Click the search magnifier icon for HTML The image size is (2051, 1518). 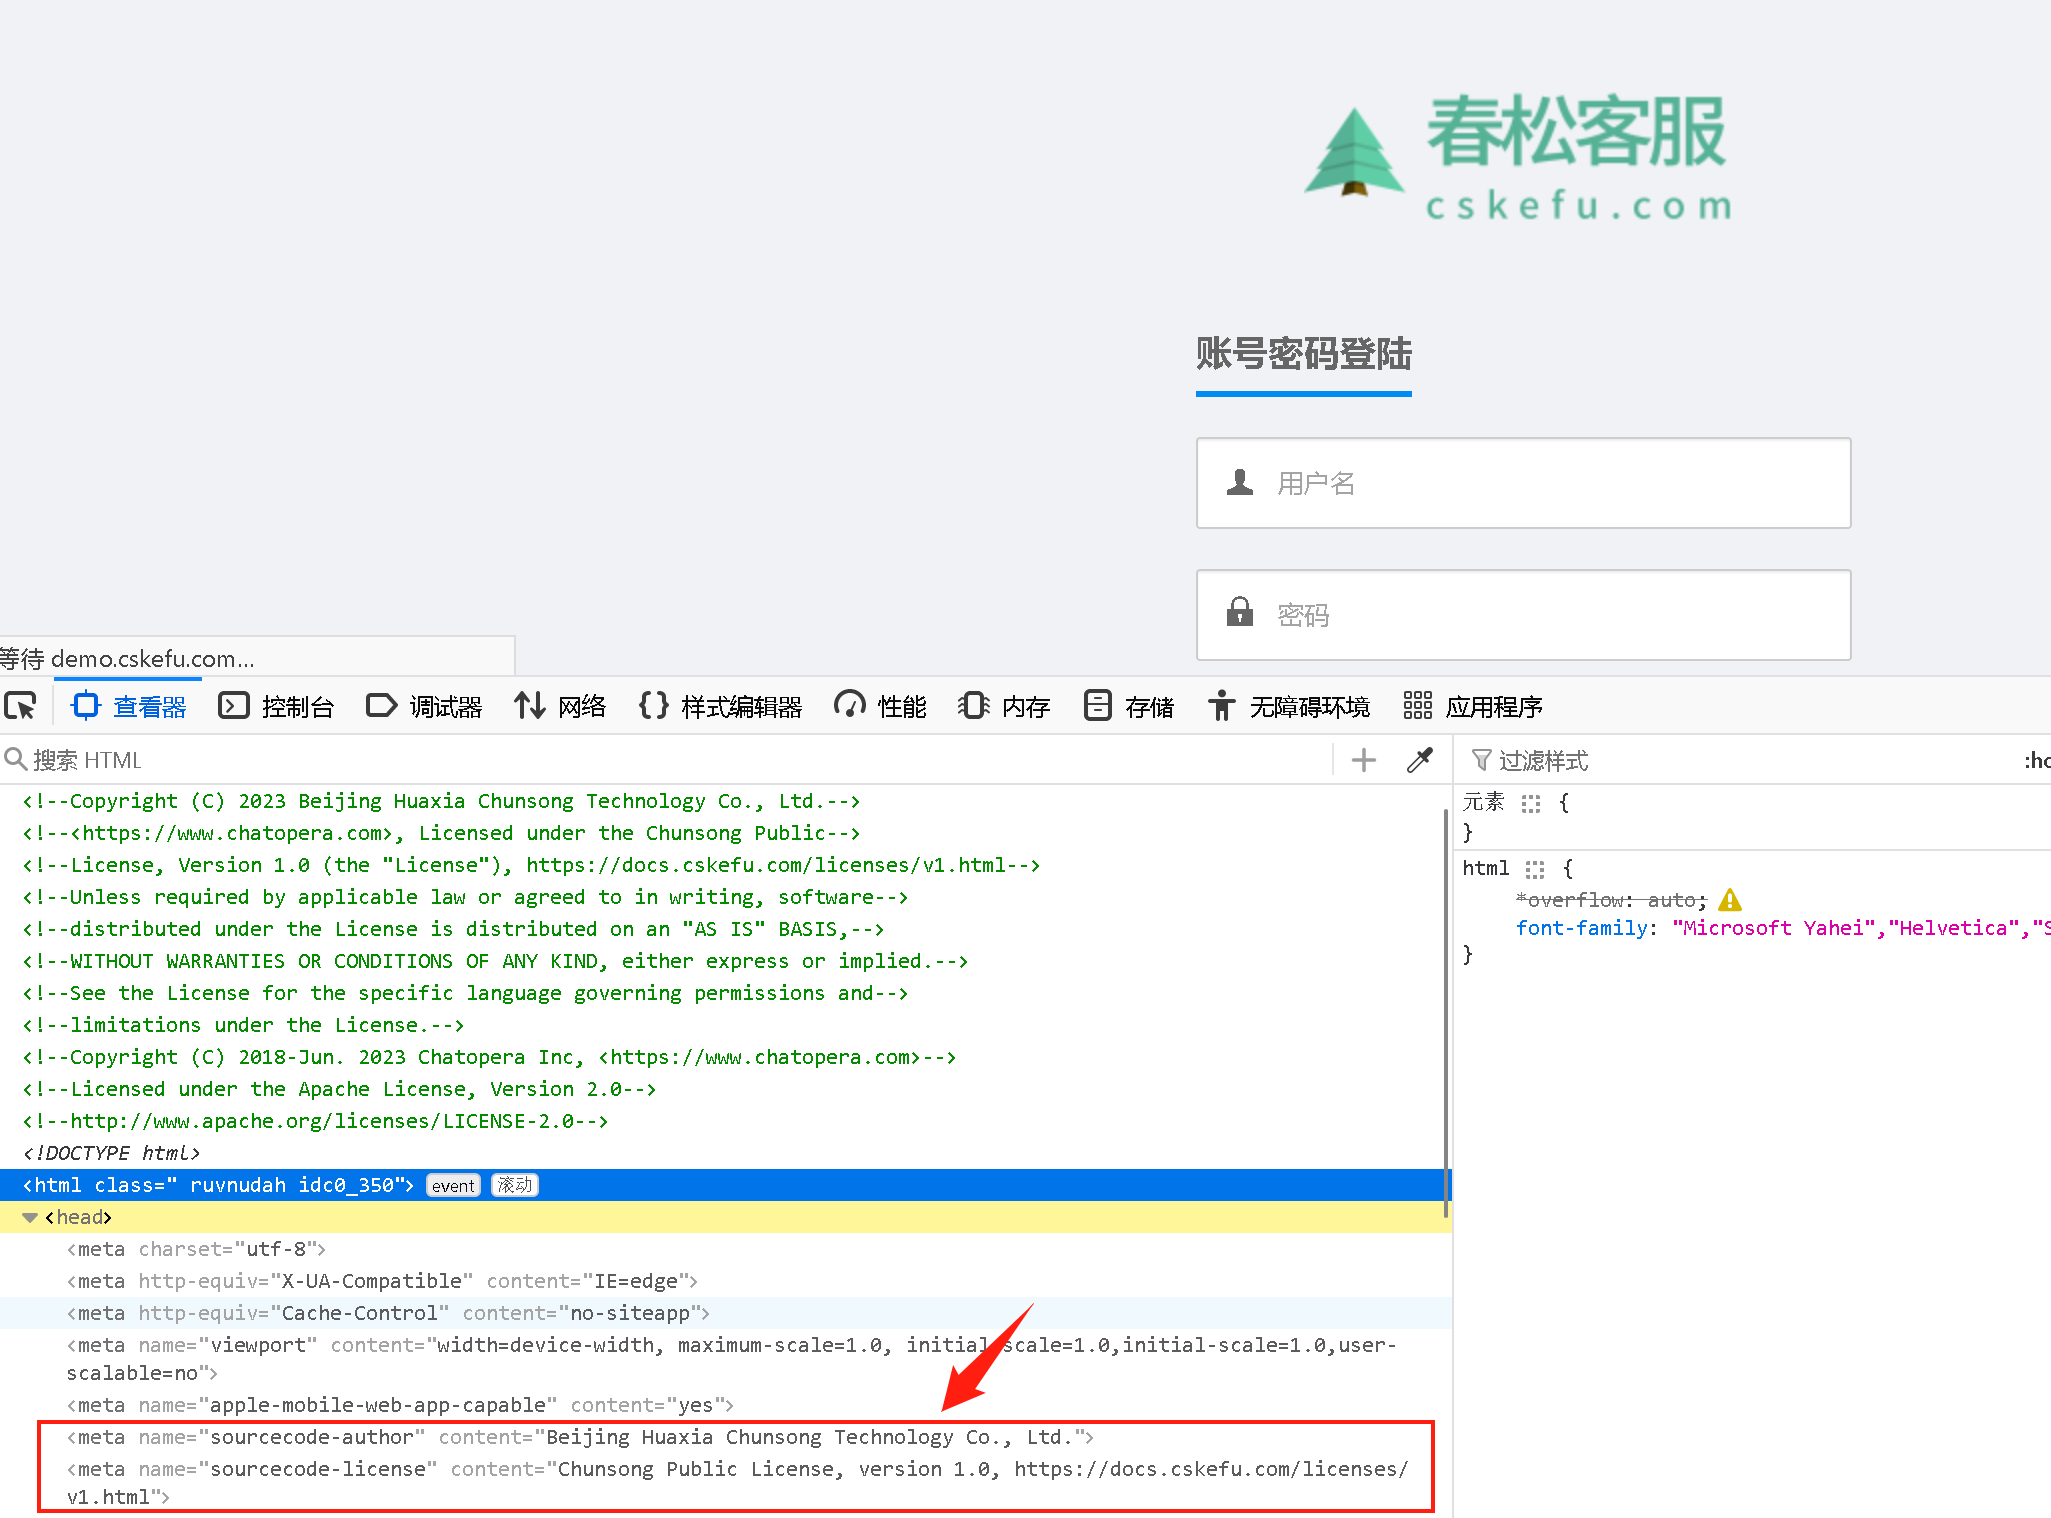pos(15,760)
